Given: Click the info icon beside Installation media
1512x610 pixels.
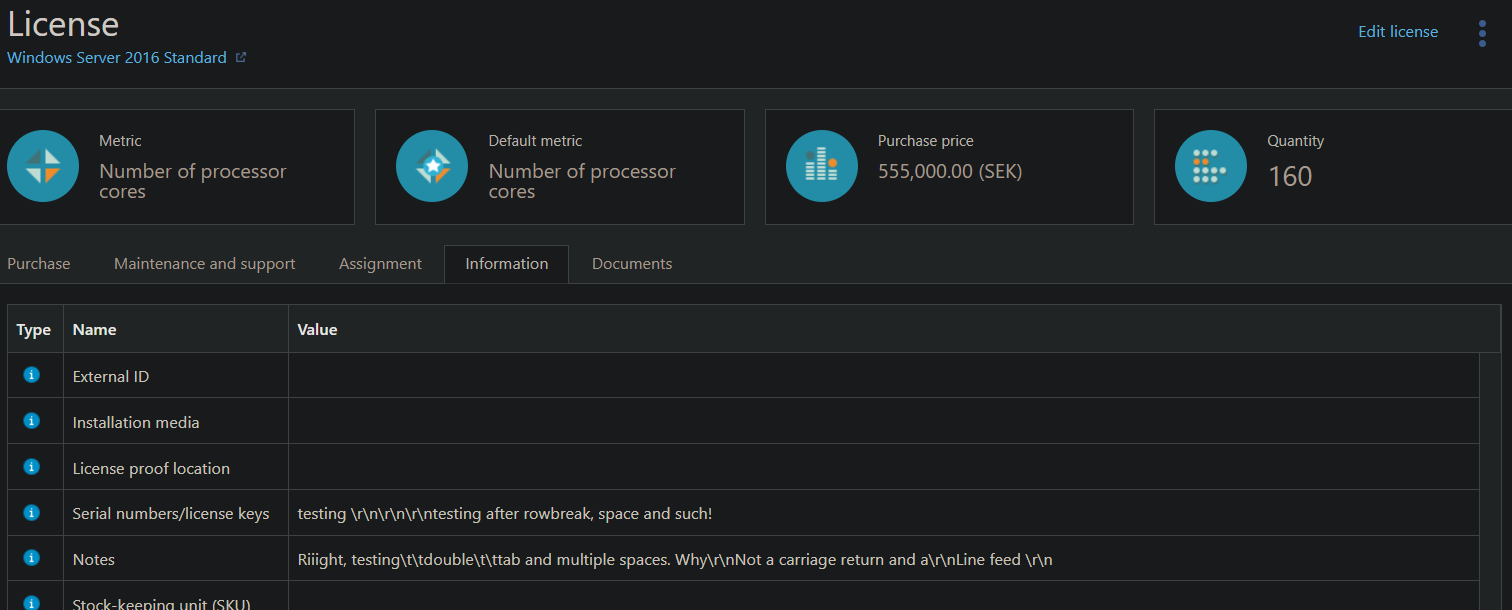Looking at the screenshot, I should (30, 421).
